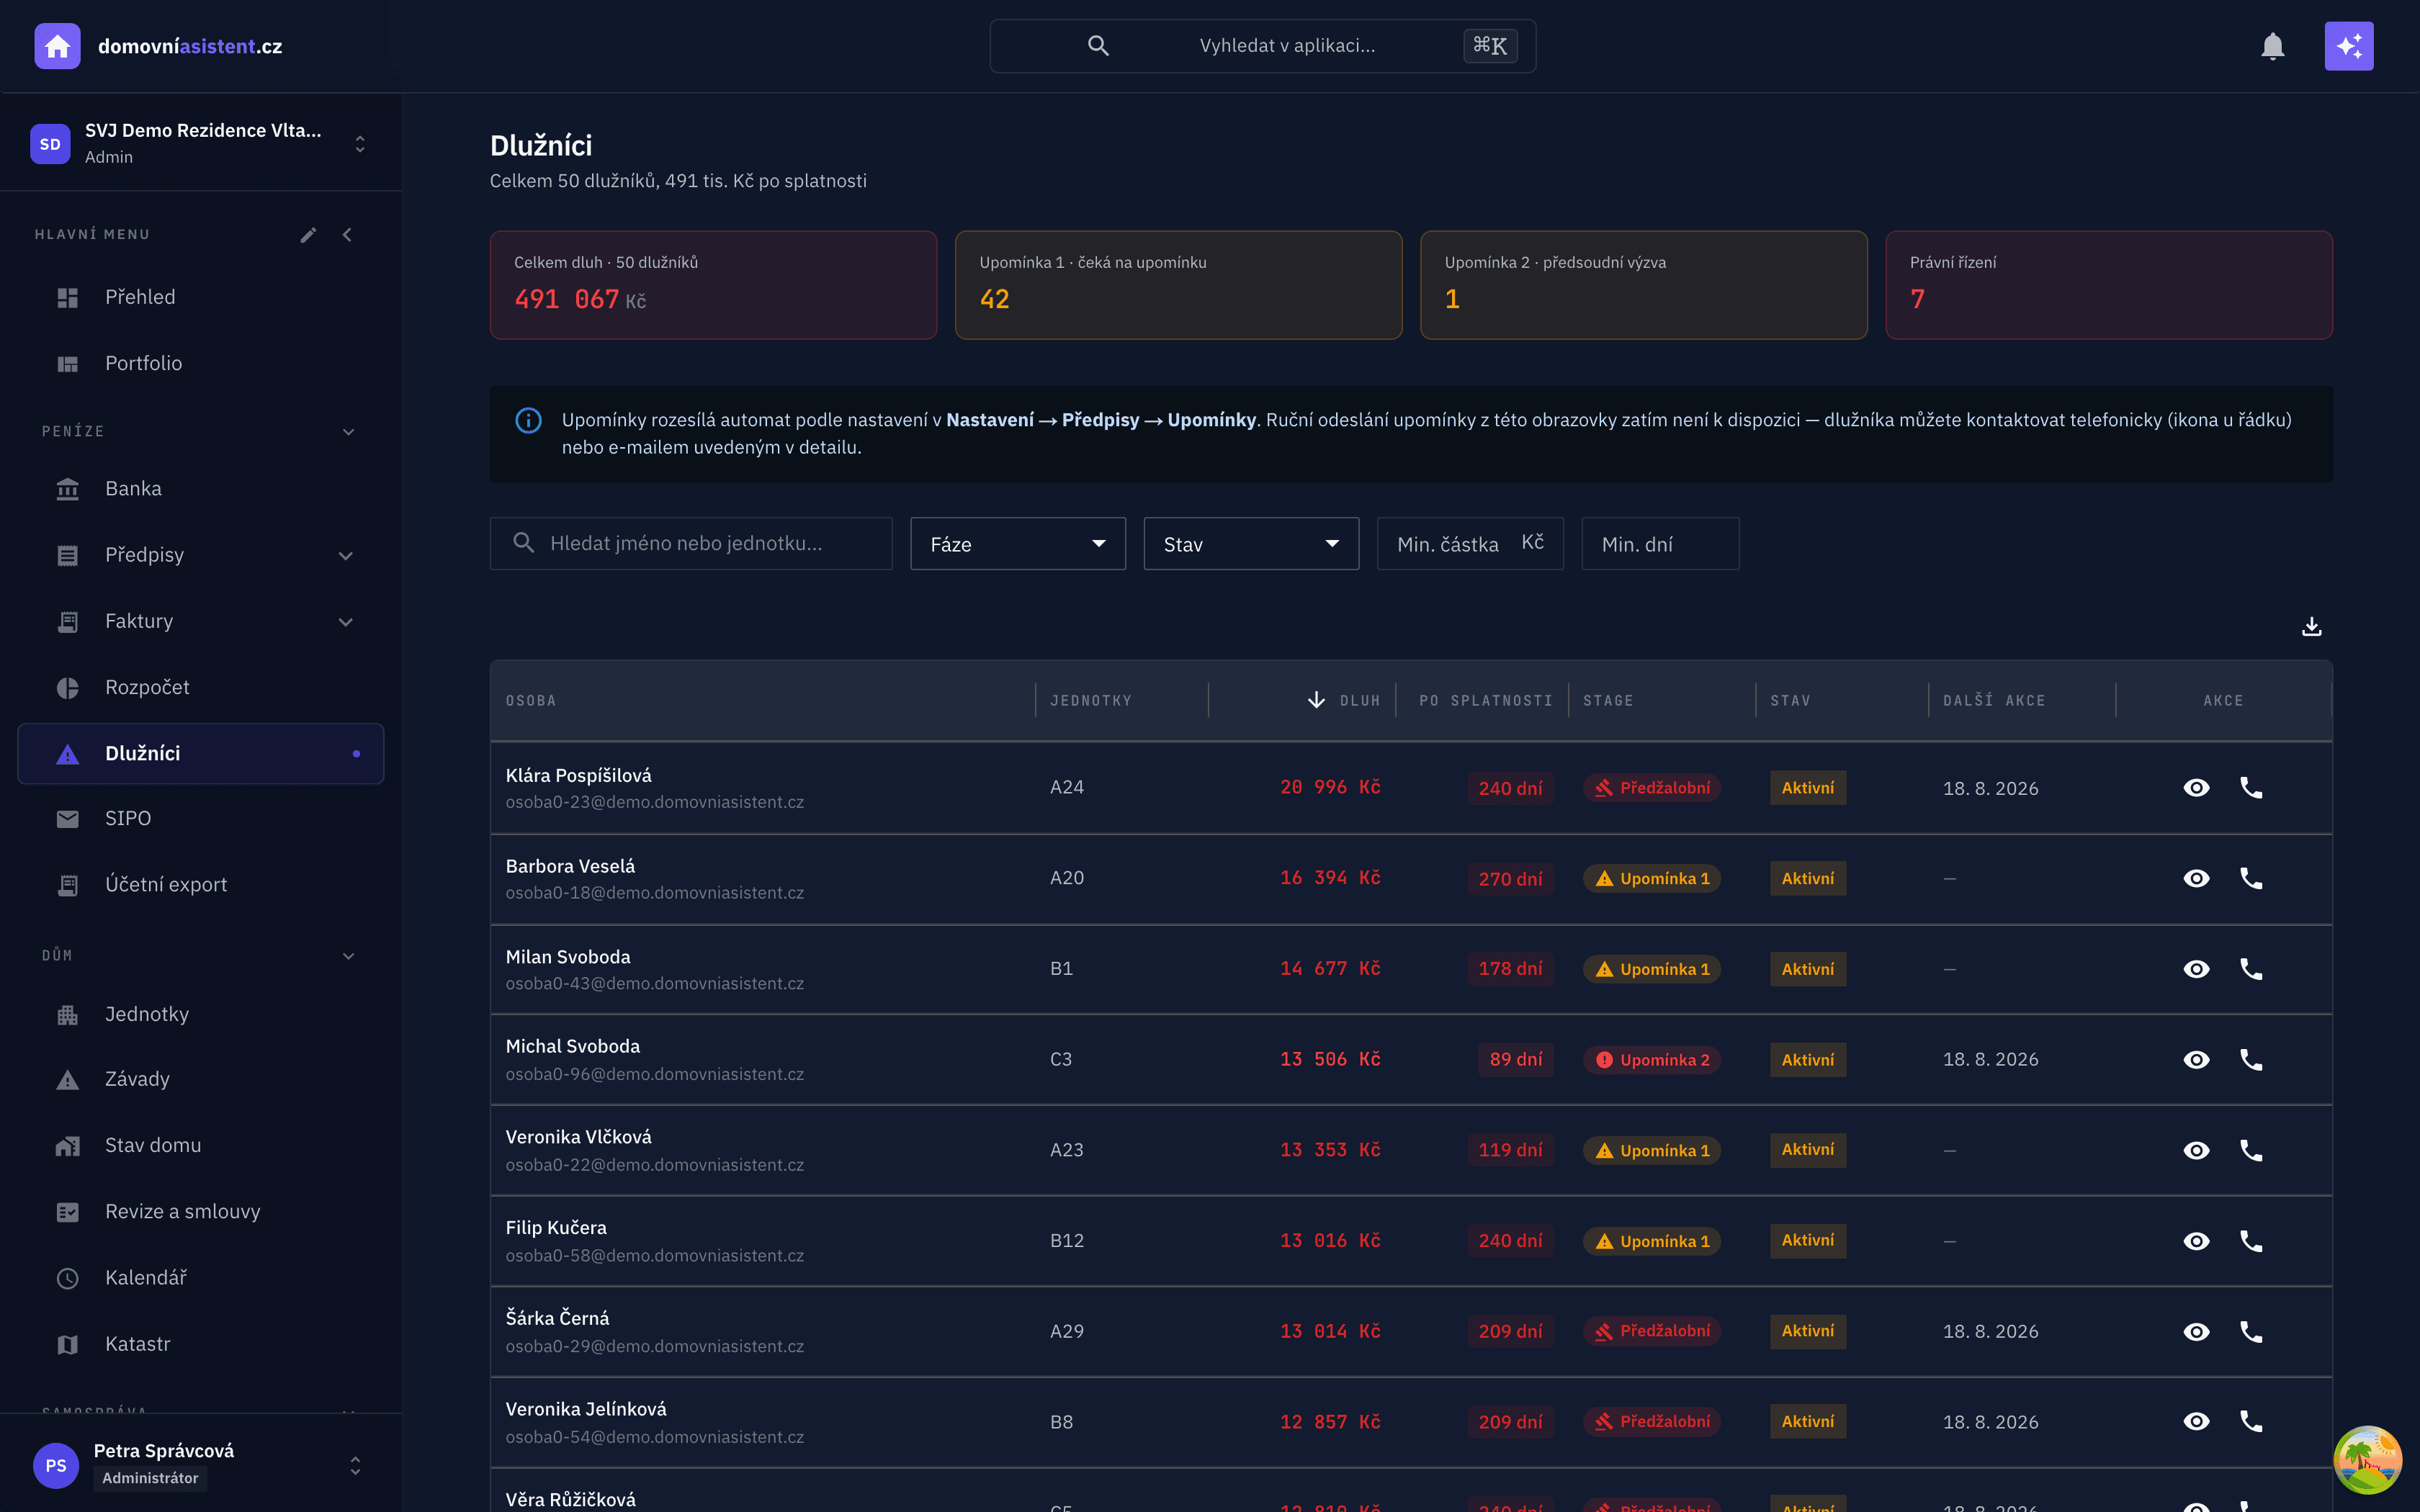Open the notifications bell
The height and width of the screenshot is (1512, 2420).
pyautogui.click(x=2272, y=46)
